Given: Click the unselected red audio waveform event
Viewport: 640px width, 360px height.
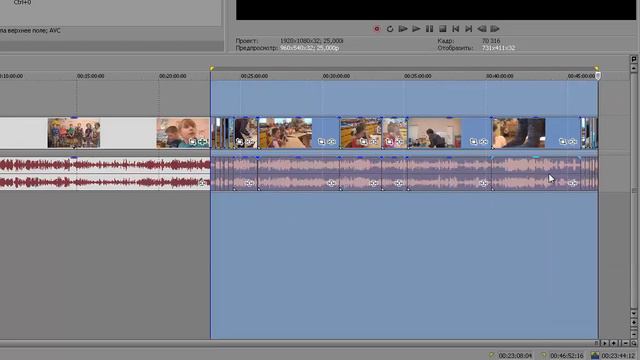Looking at the screenshot, I should (x=105, y=173).
